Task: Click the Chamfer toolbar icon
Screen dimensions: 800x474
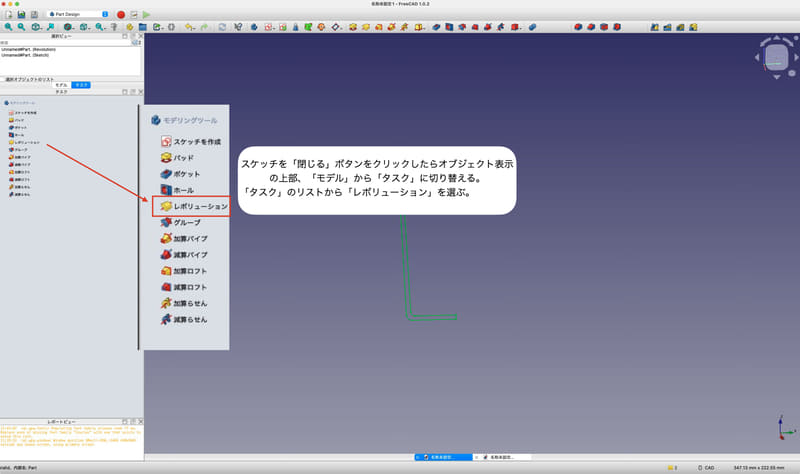Action: click(x=591, y=27)
